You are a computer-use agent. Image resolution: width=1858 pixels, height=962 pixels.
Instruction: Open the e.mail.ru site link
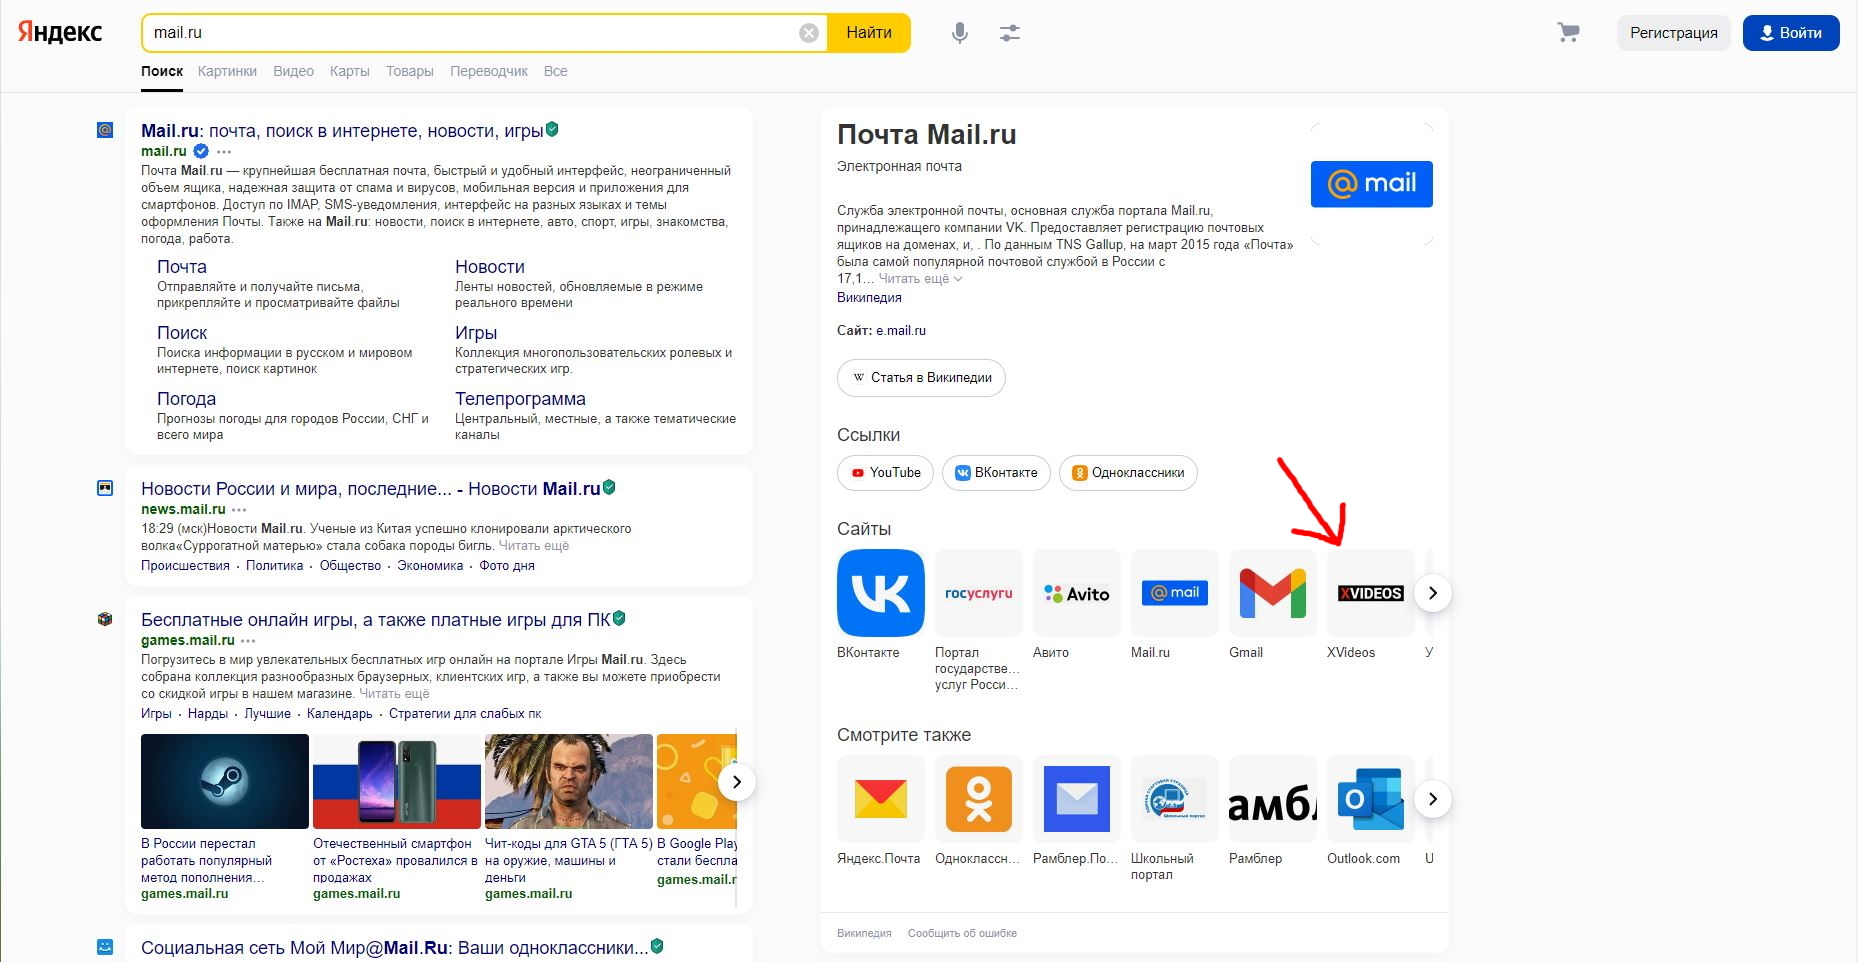pos(901,331)
